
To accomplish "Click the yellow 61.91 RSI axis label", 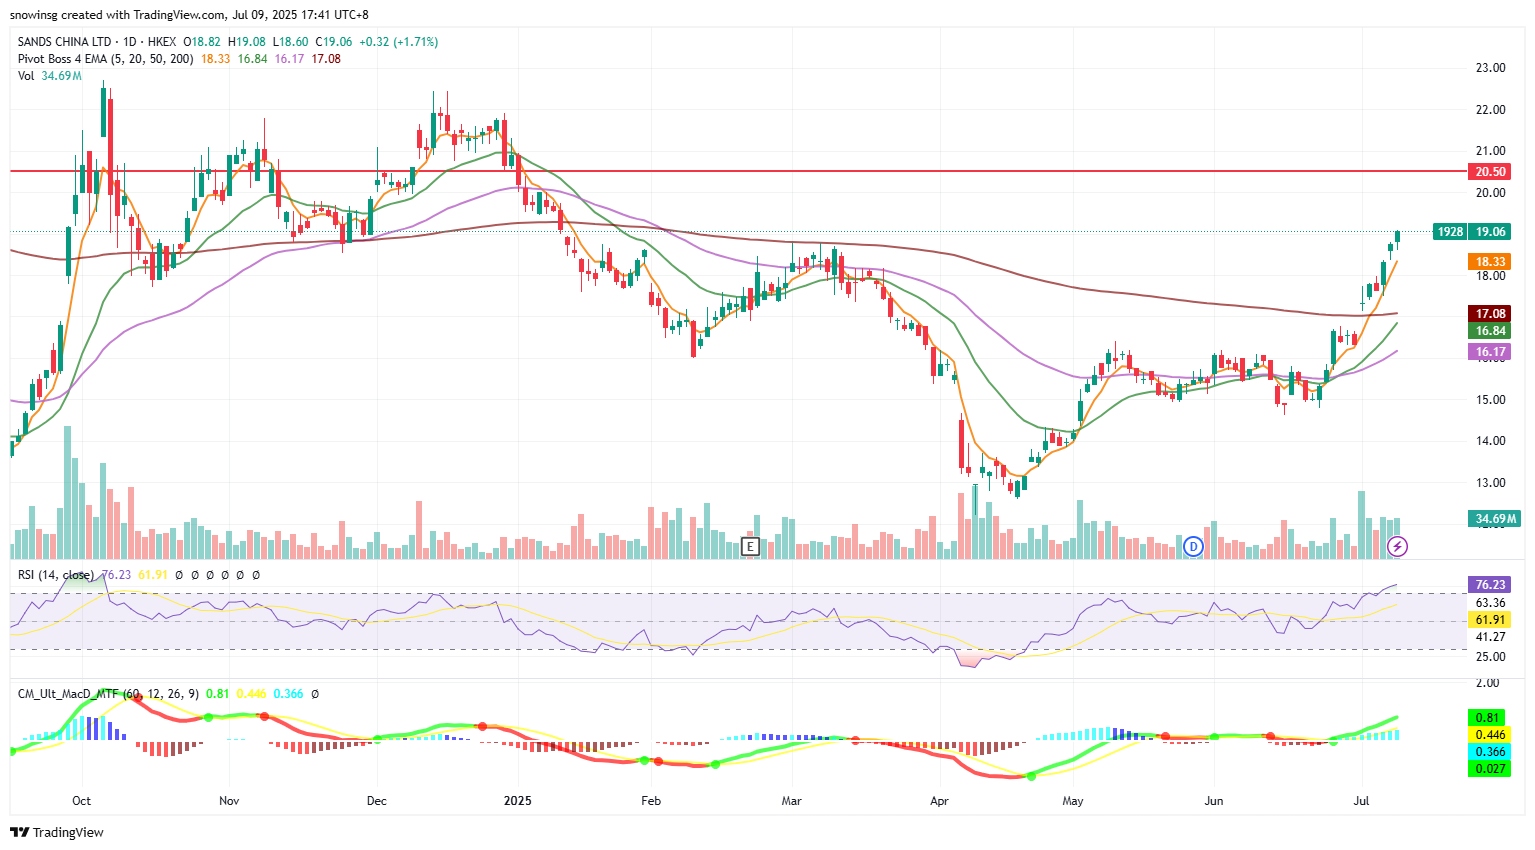I will pyautogui.click(x=1490, y=620).
